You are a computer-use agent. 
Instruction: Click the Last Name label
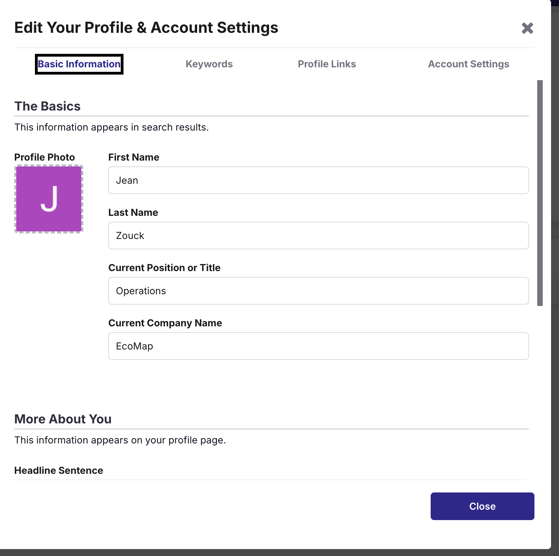(133, 212)
